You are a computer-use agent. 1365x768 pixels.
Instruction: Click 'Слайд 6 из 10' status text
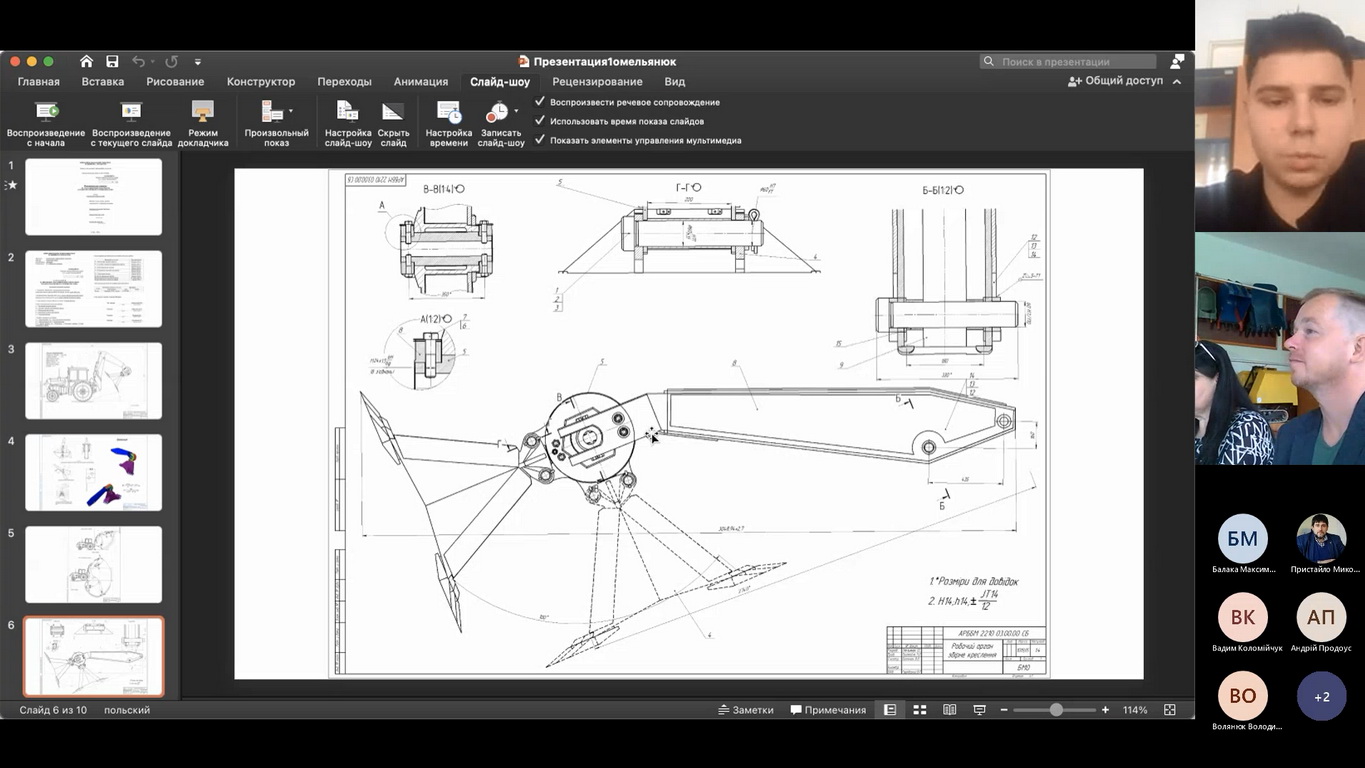53,710
